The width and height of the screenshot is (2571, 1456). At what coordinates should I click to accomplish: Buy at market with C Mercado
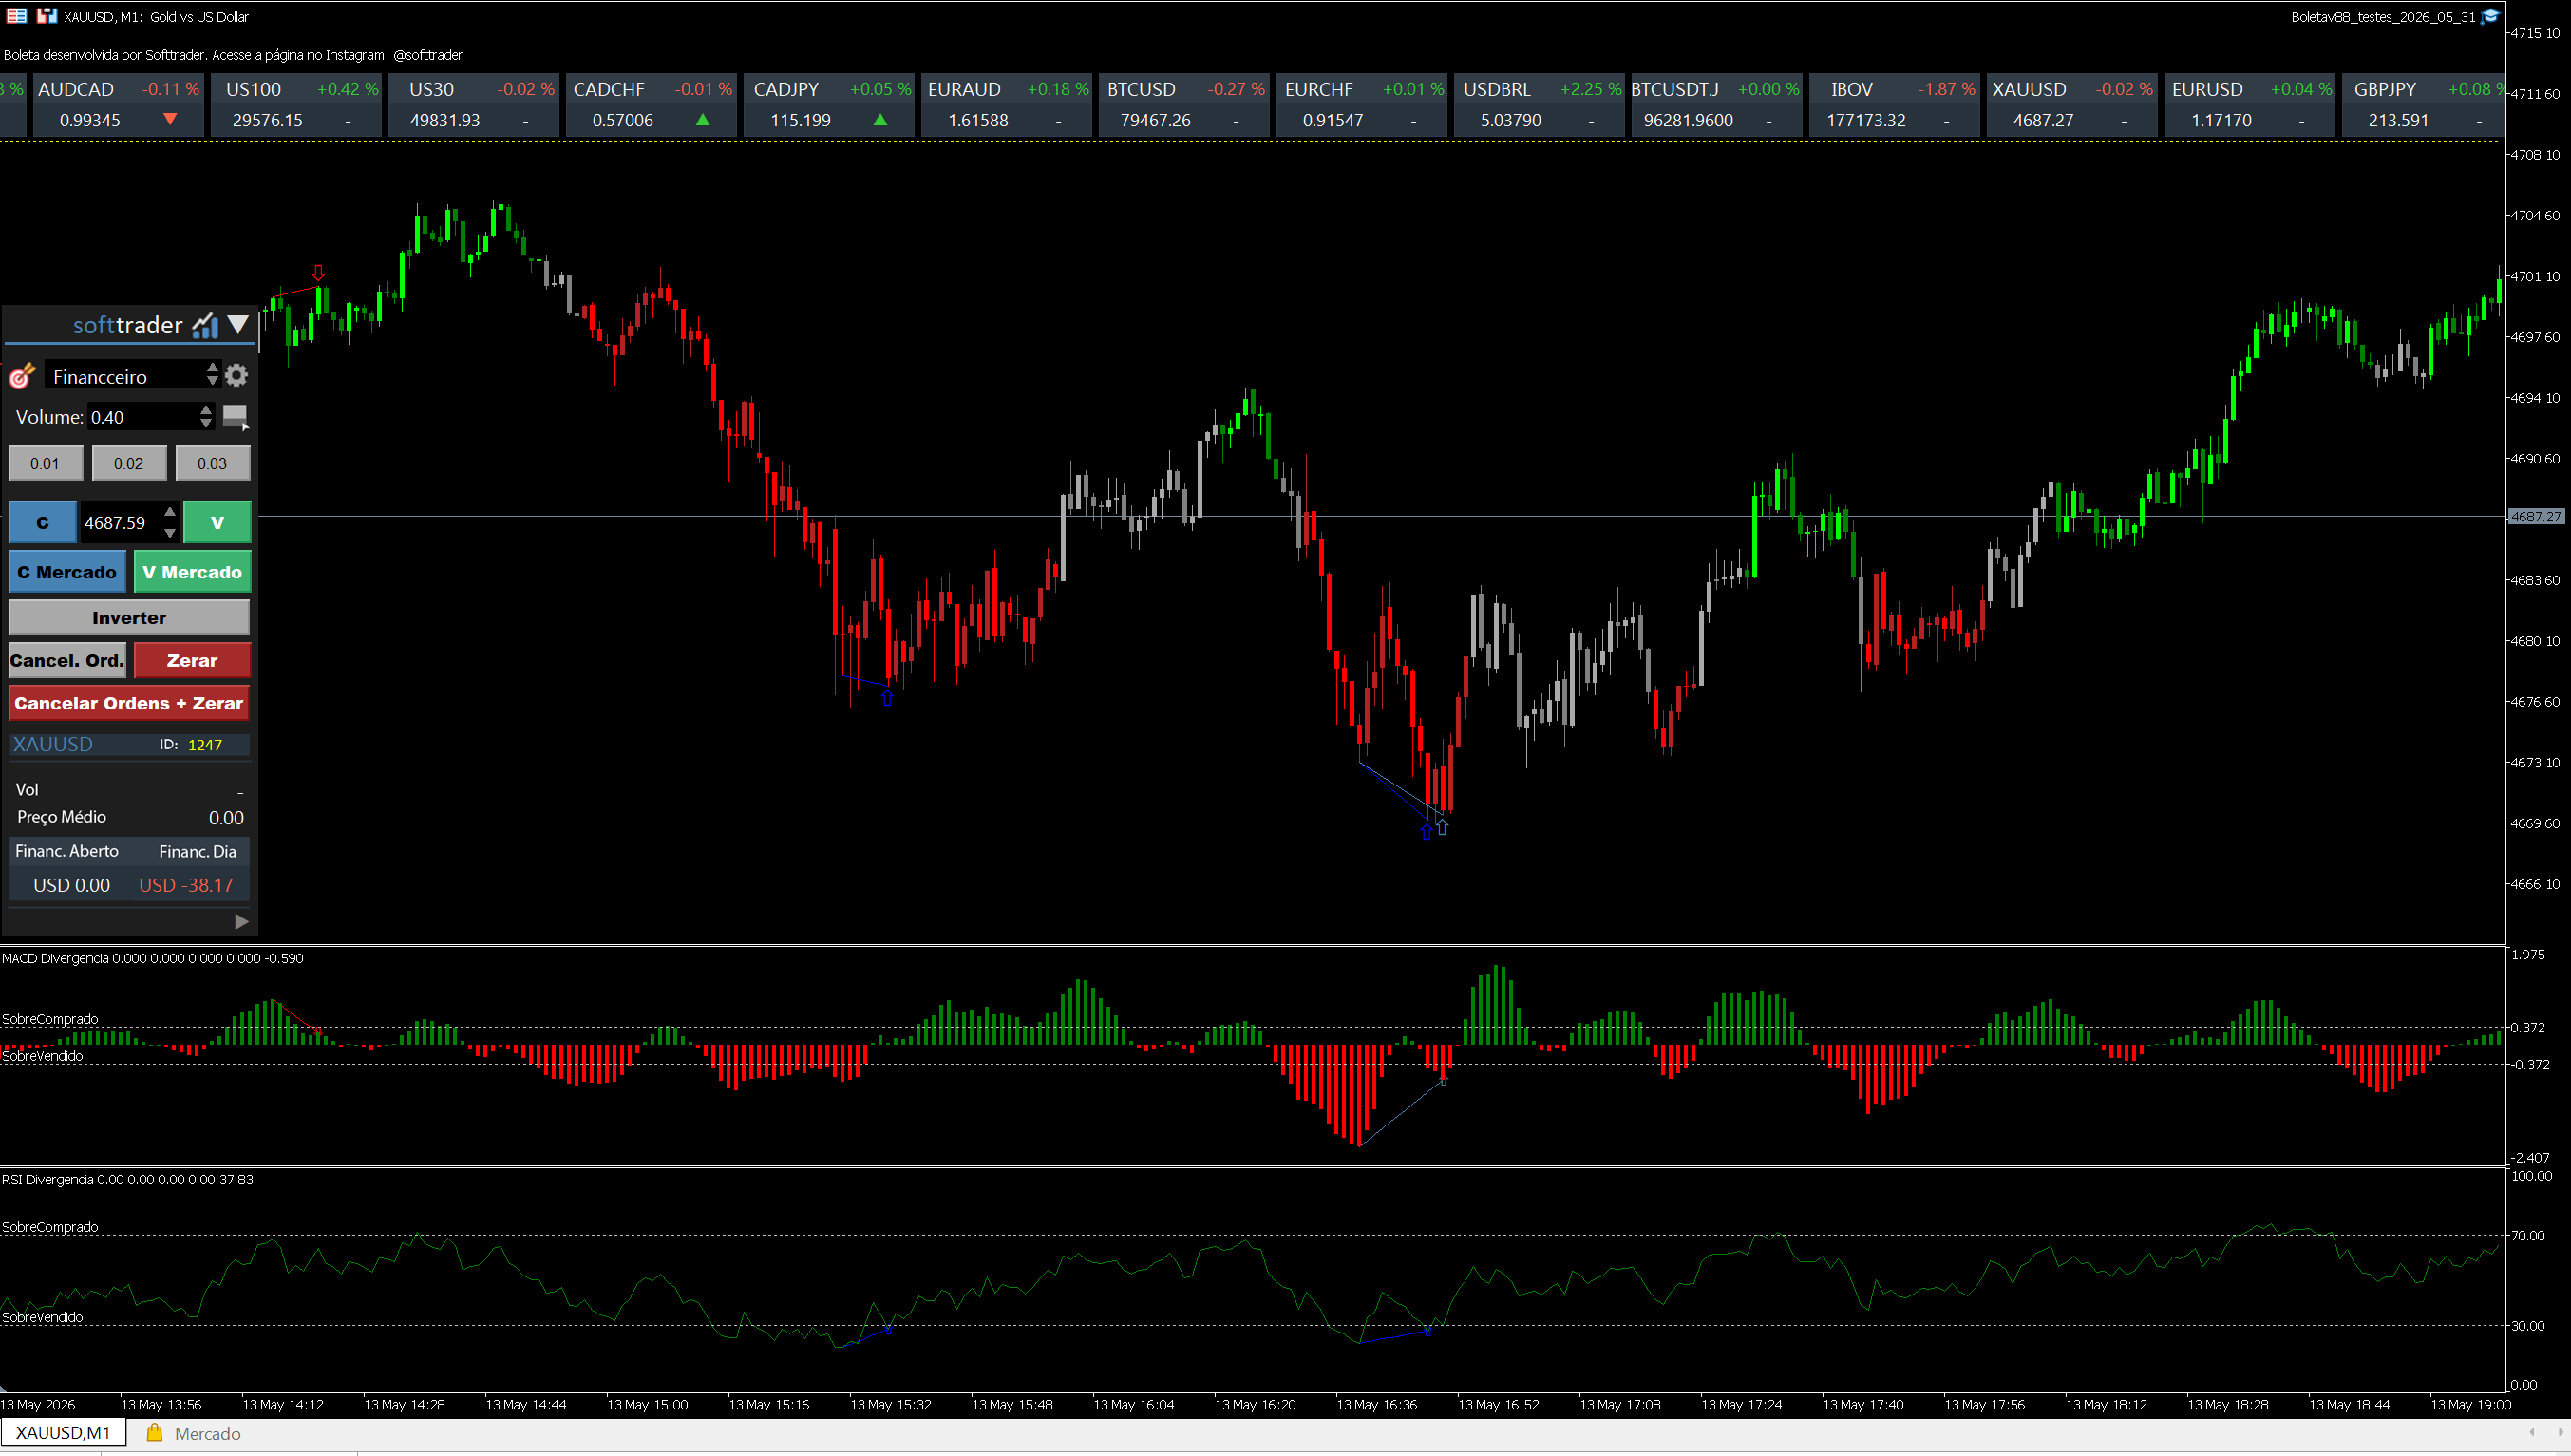(67, 572)
